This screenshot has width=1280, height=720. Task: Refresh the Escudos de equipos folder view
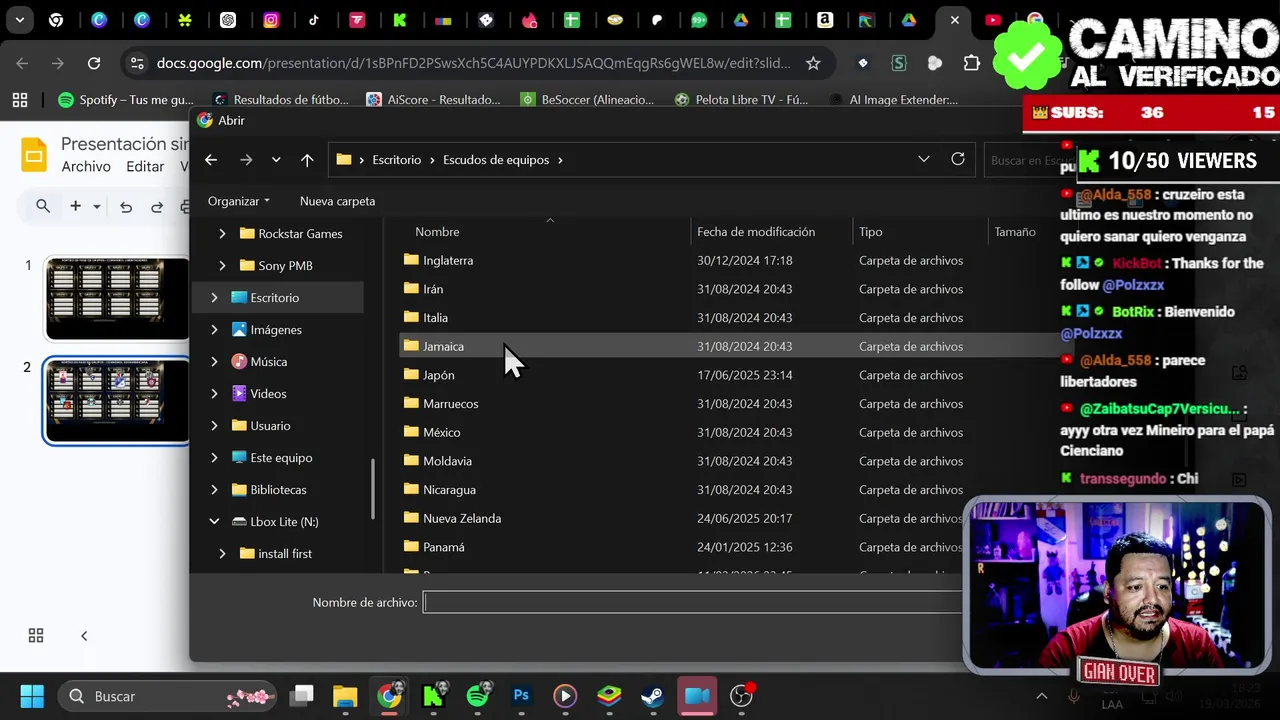pyautogui.click(x=958, y=159)
